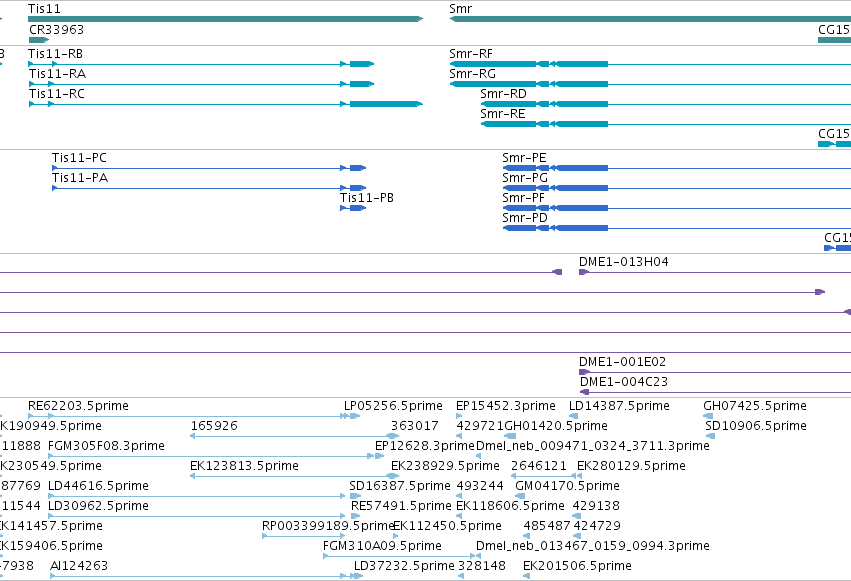Select the Smr-RF transcript label
Screen dimensions: 851x581
471,54
